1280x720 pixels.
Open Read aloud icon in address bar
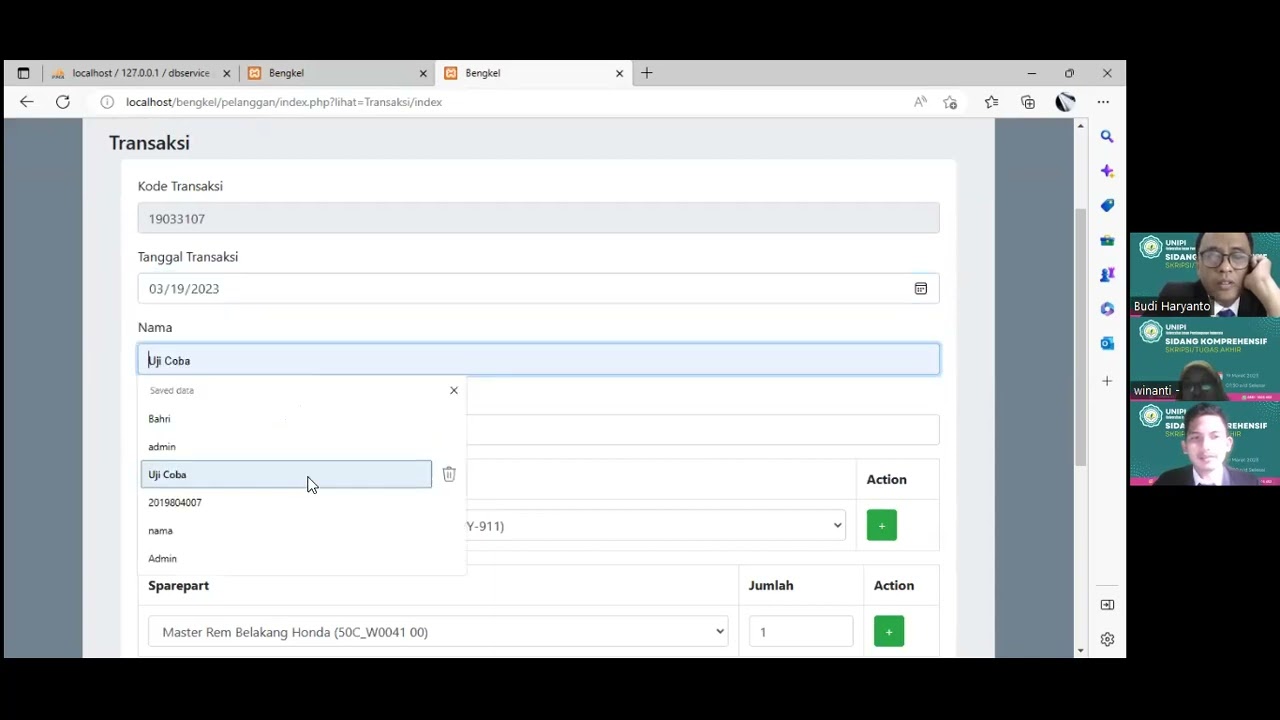[920, 102]
